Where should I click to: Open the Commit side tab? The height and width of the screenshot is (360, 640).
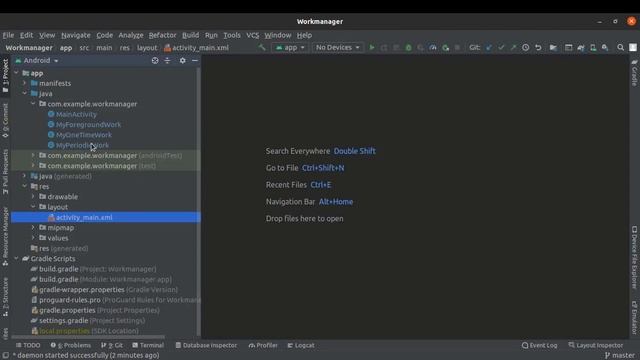coord(5,120)
